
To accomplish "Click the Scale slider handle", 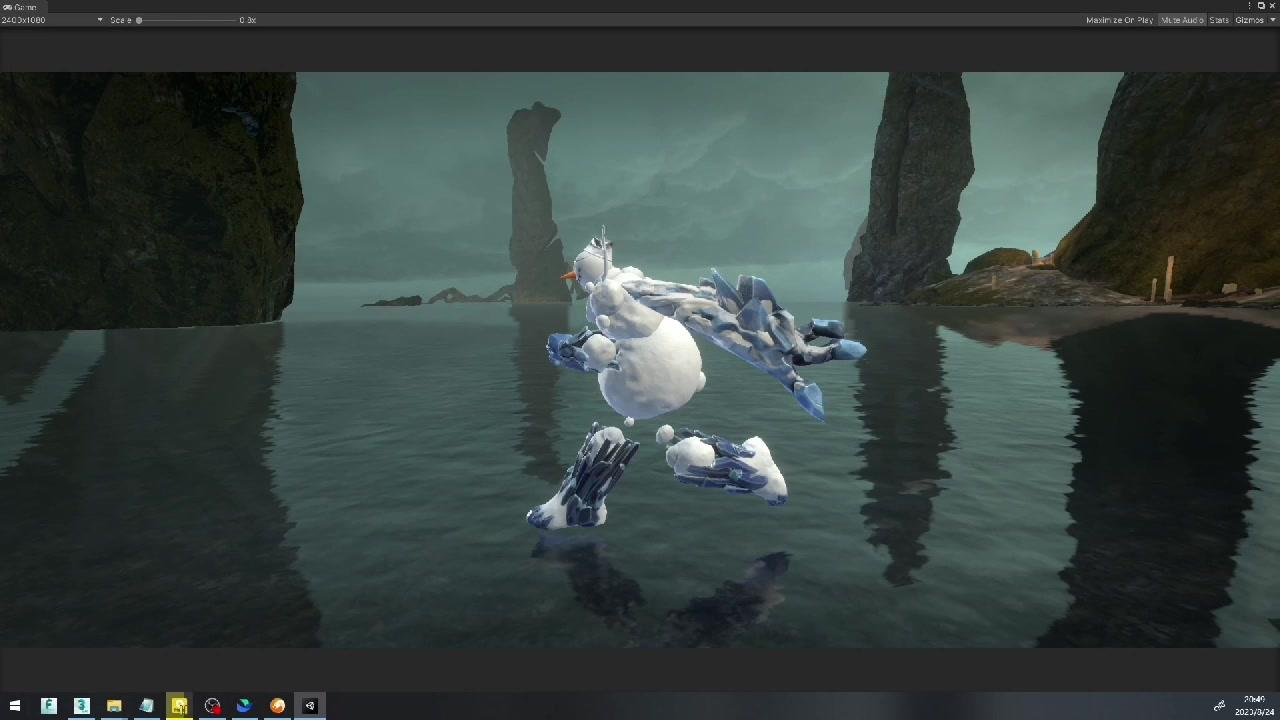I will 139,20.
